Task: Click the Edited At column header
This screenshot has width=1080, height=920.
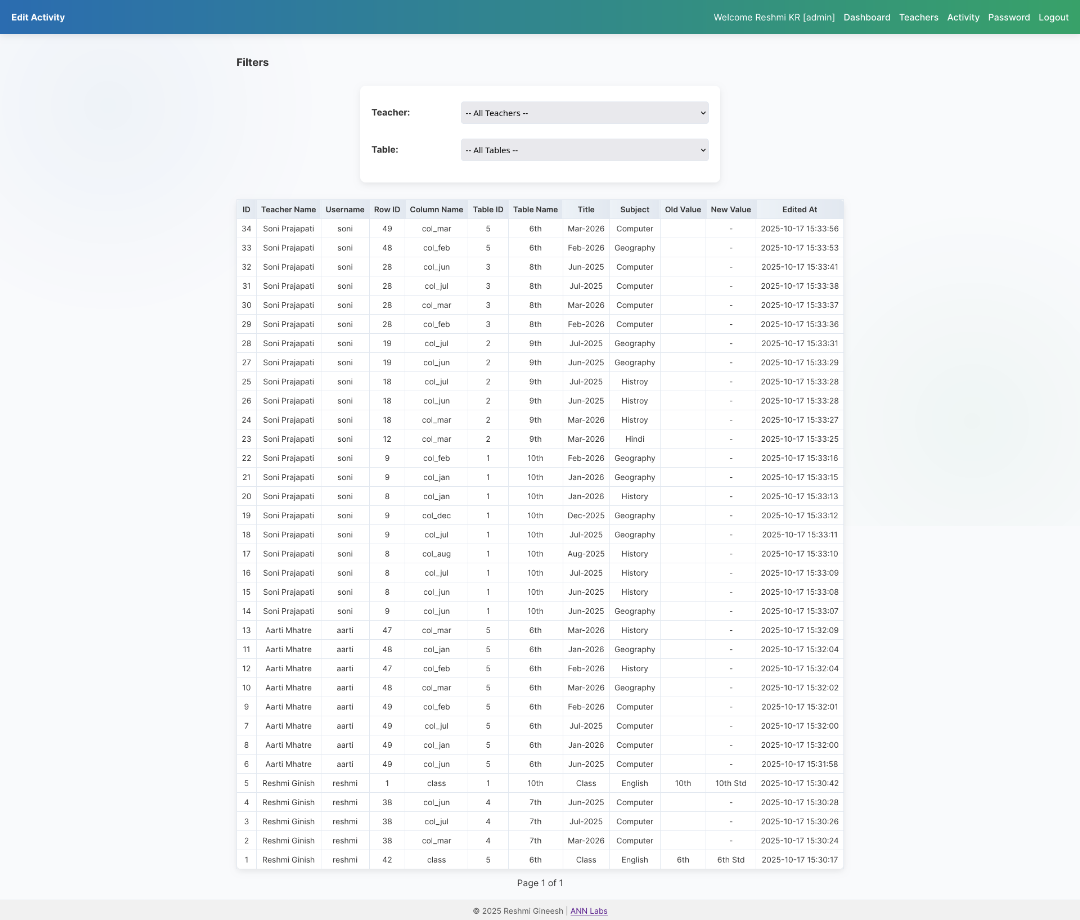Action: click(799, 210)
